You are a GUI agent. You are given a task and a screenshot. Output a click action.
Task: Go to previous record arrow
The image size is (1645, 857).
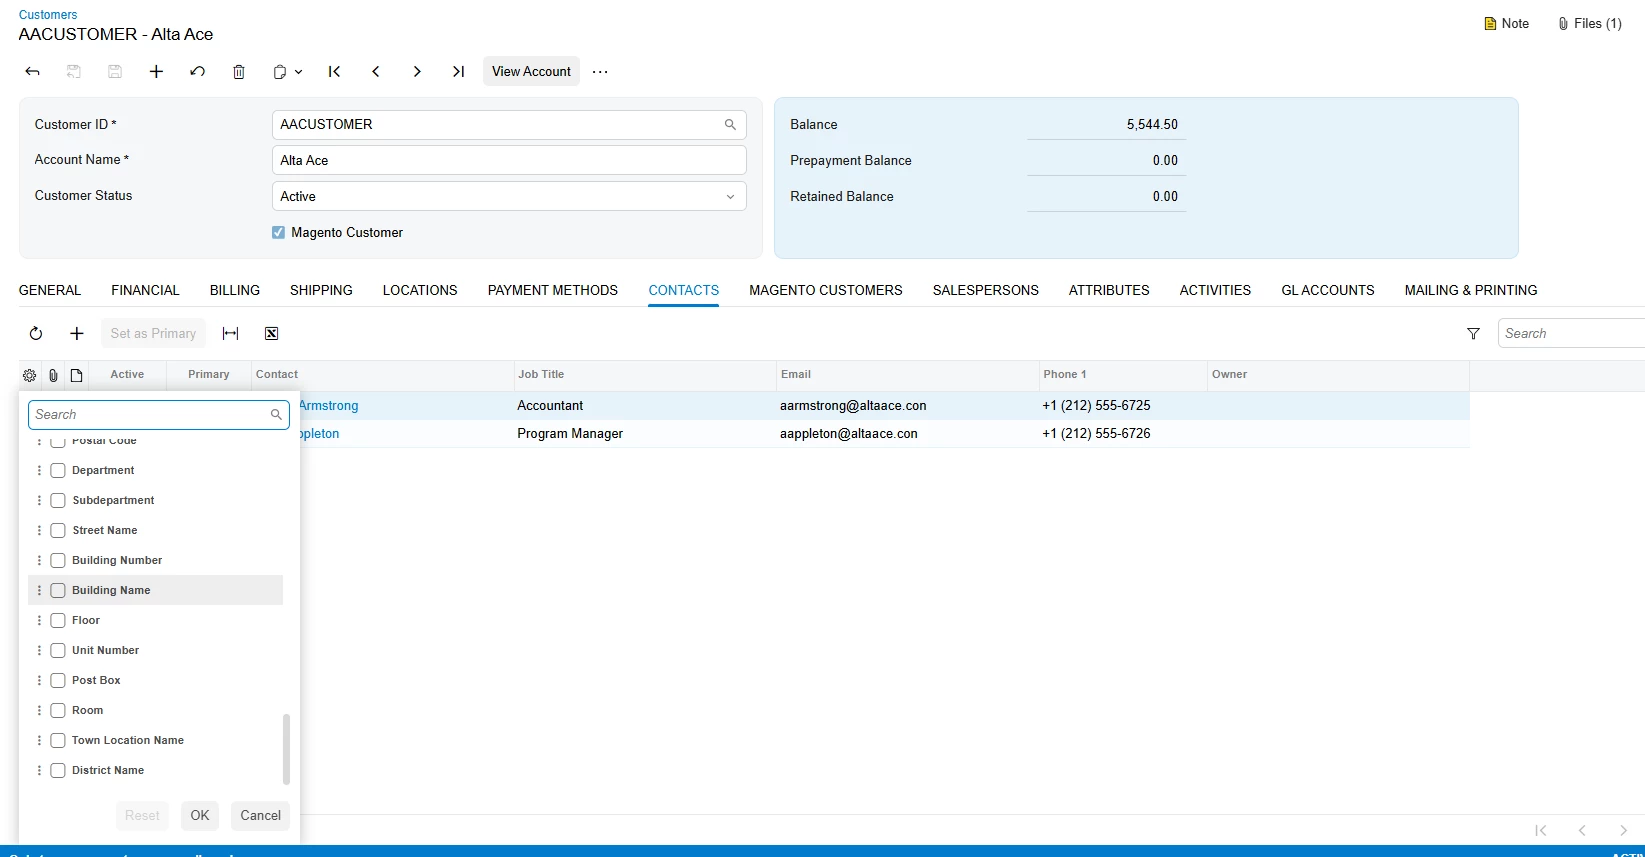pos(376,72)
